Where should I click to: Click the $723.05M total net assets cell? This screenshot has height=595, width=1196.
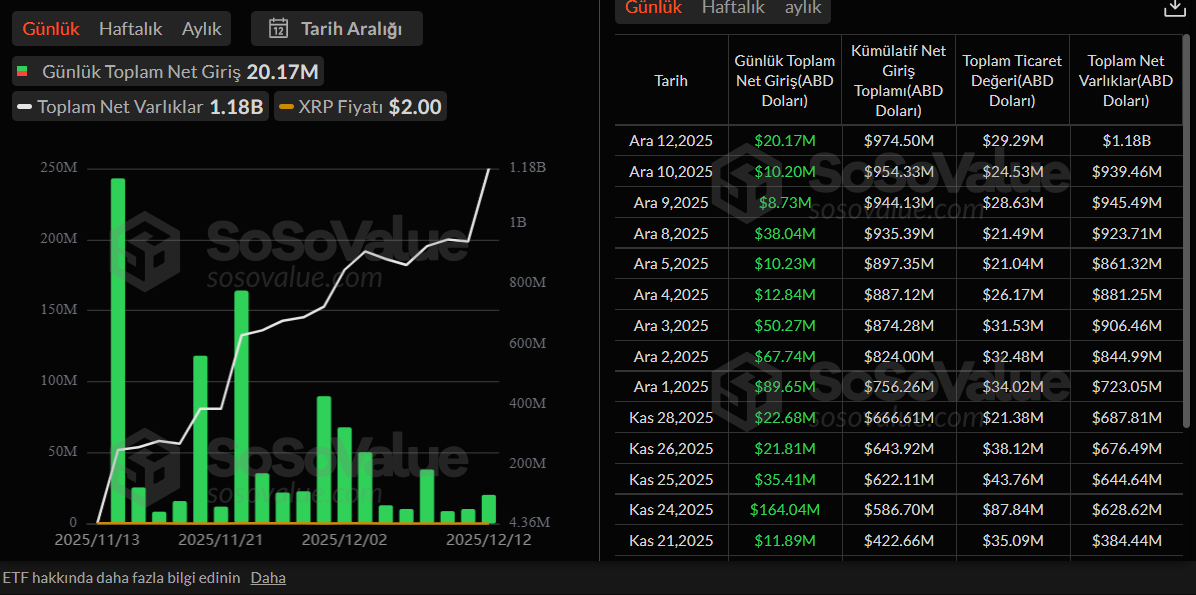[x=1125, y=387]
